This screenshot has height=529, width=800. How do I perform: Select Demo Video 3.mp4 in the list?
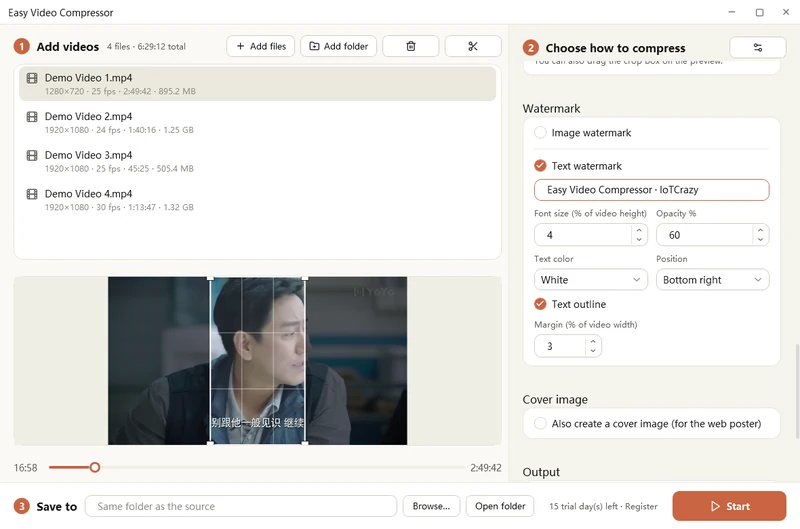257,161
